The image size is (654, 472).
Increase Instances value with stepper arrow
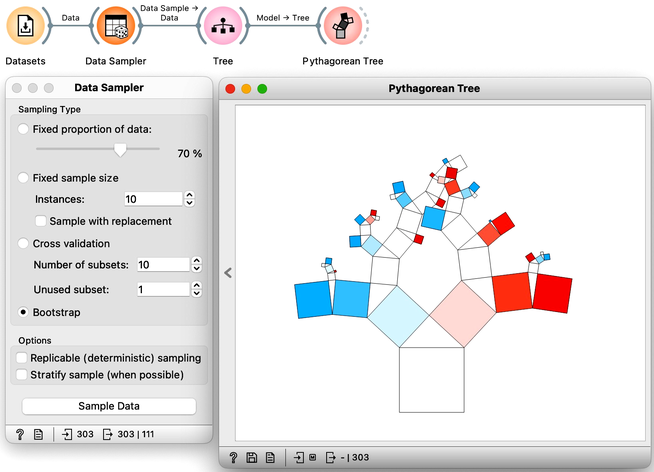tap(189, 195)
